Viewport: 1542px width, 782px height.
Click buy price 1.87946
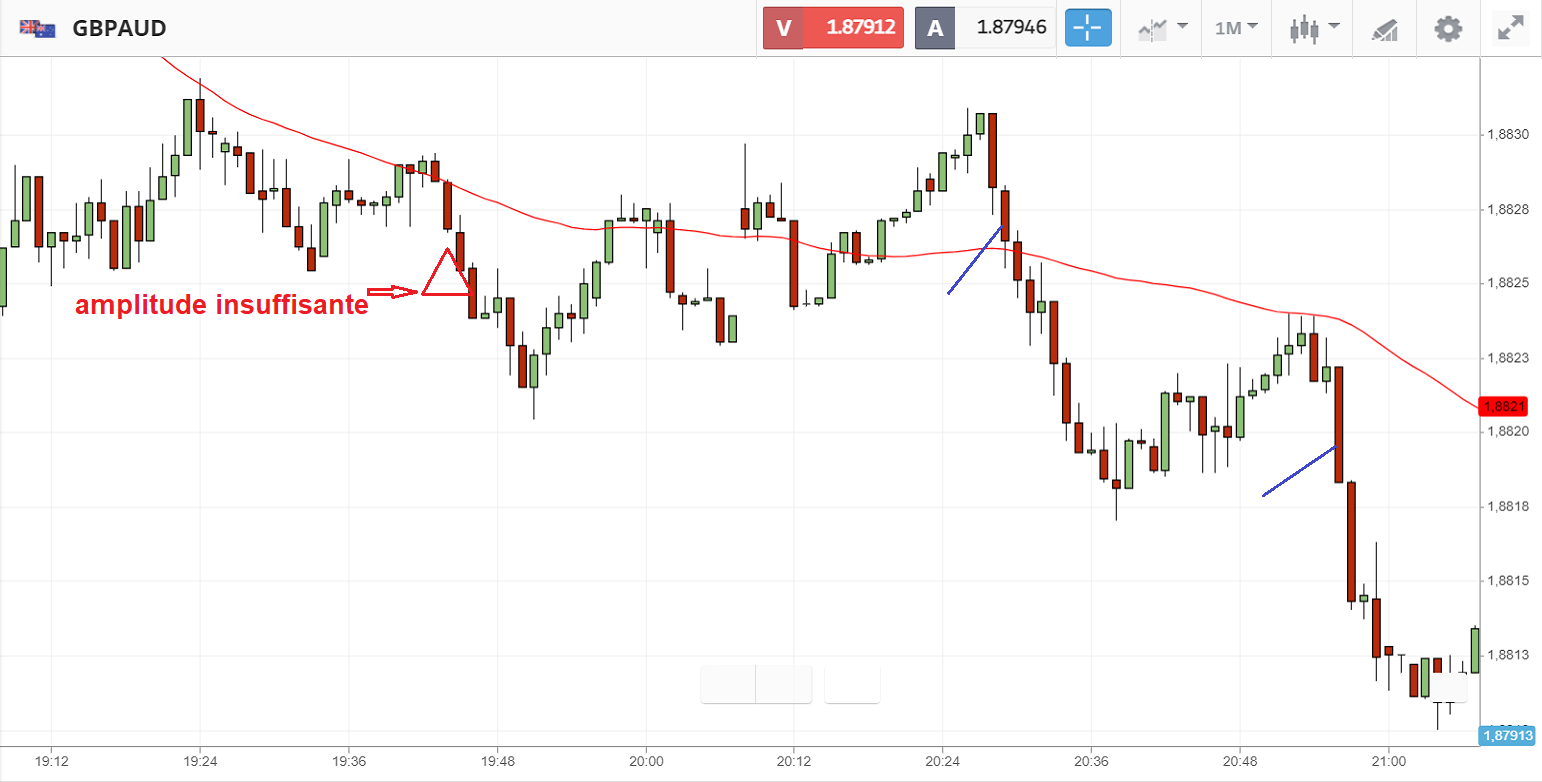pyautogui.click(x=1010, y=28)
